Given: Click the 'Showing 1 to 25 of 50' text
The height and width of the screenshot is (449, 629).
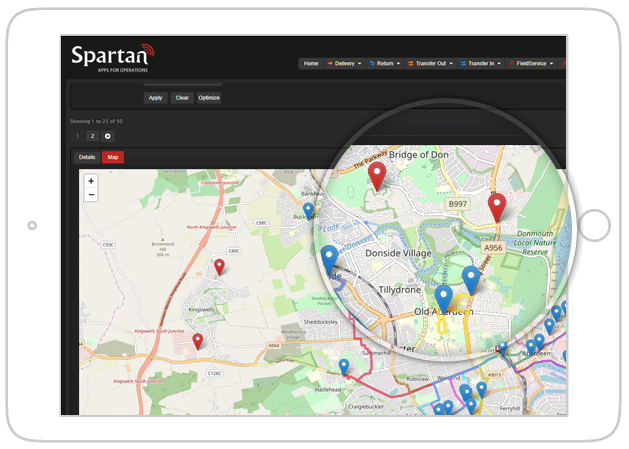Looking at the screenshot, I should click(x=96, y=121).
